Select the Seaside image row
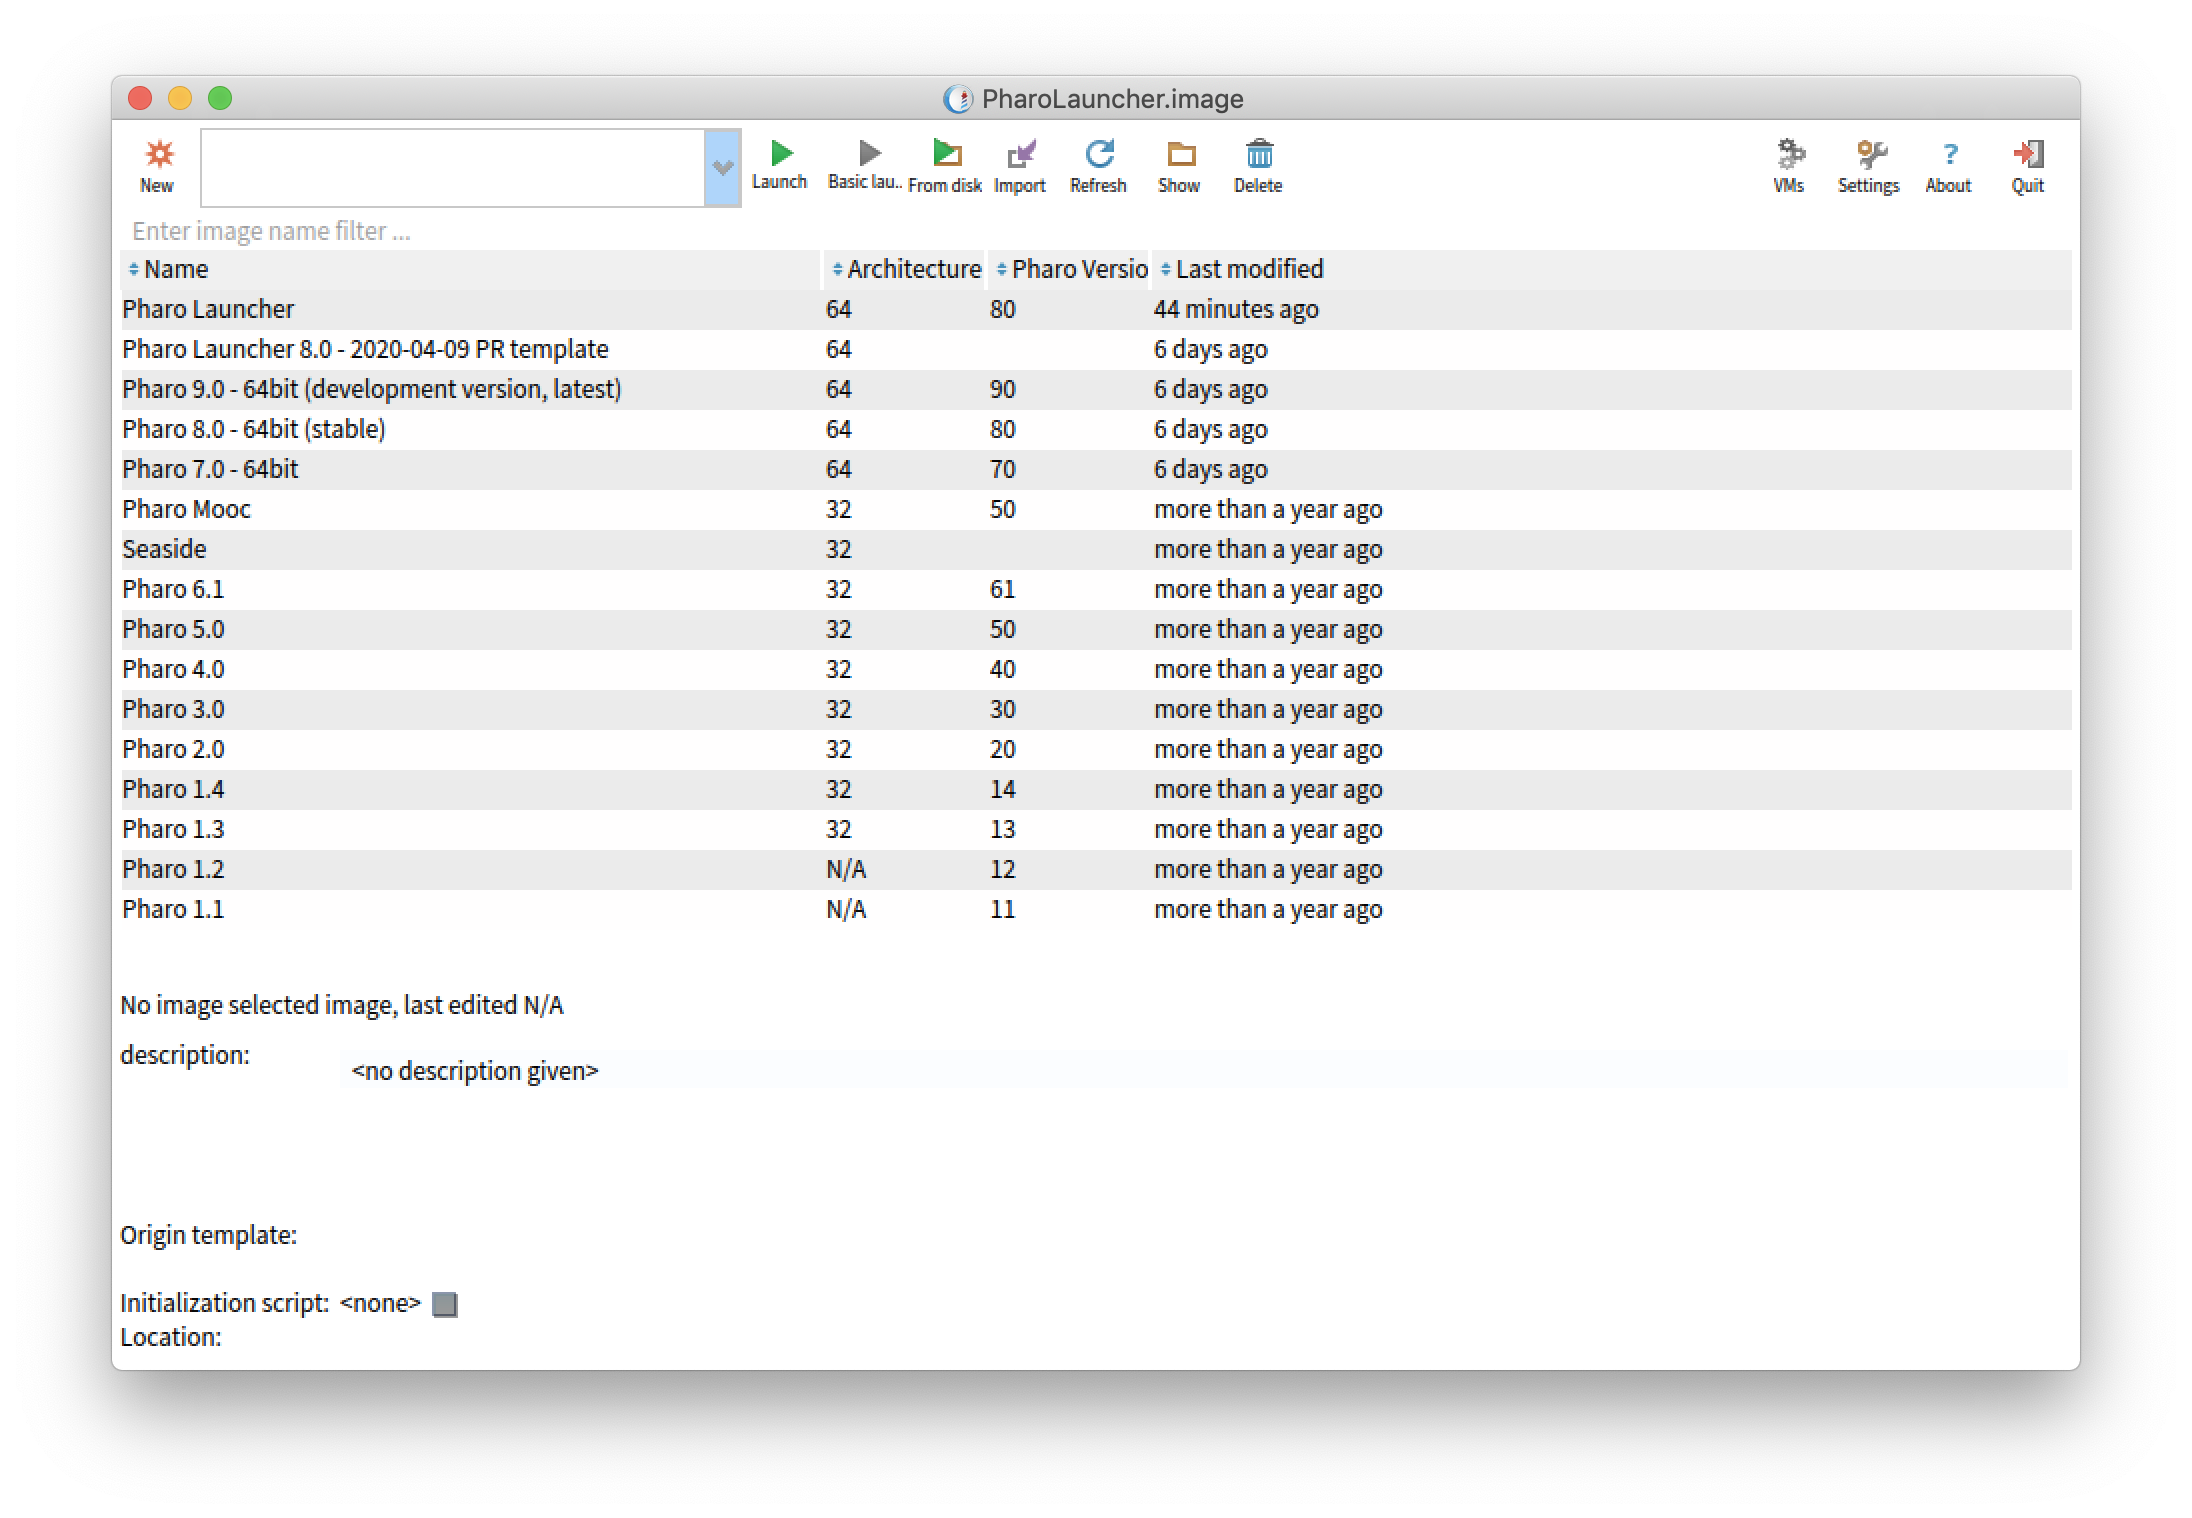This screenshot has height=1518, width=2192. tap(1096, 549)
